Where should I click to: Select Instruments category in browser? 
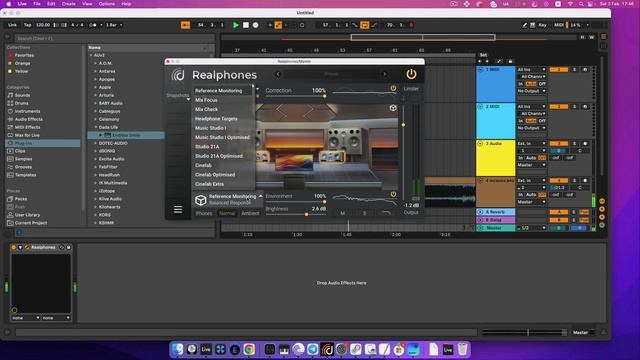coord(27,111)
